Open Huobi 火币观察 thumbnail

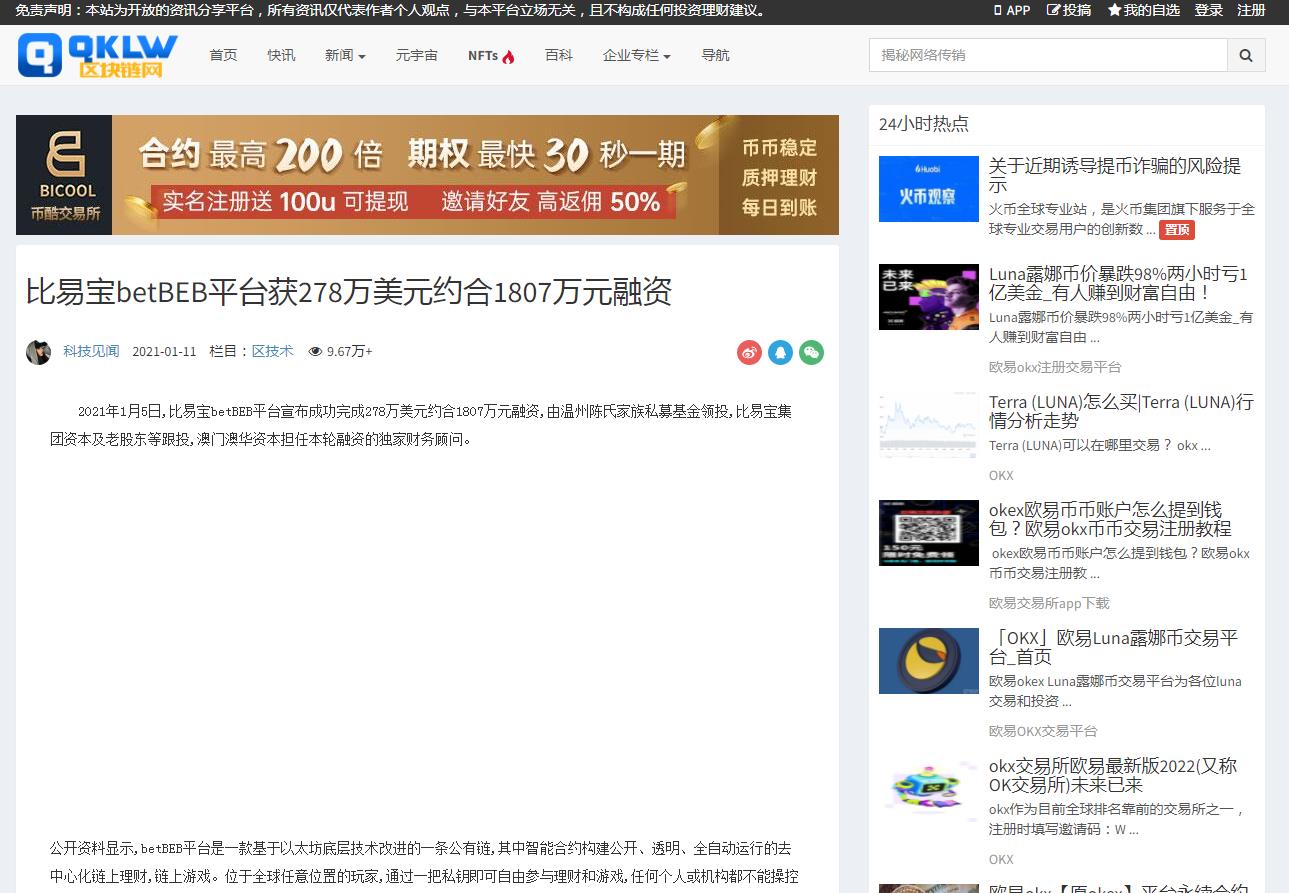point(929,189)
